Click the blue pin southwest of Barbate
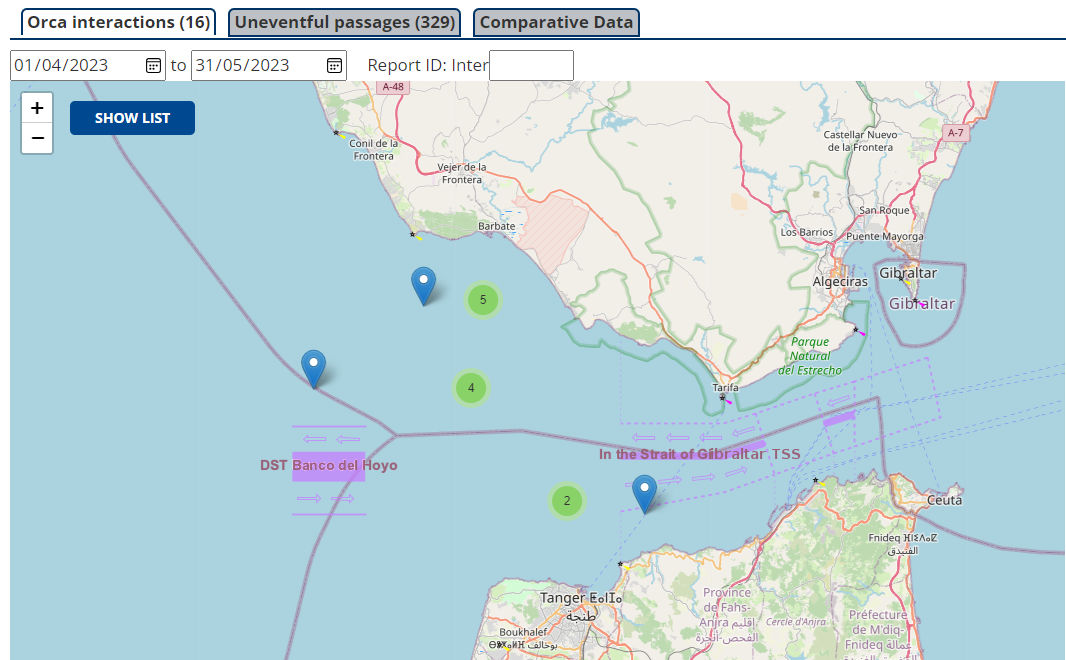 424,285
